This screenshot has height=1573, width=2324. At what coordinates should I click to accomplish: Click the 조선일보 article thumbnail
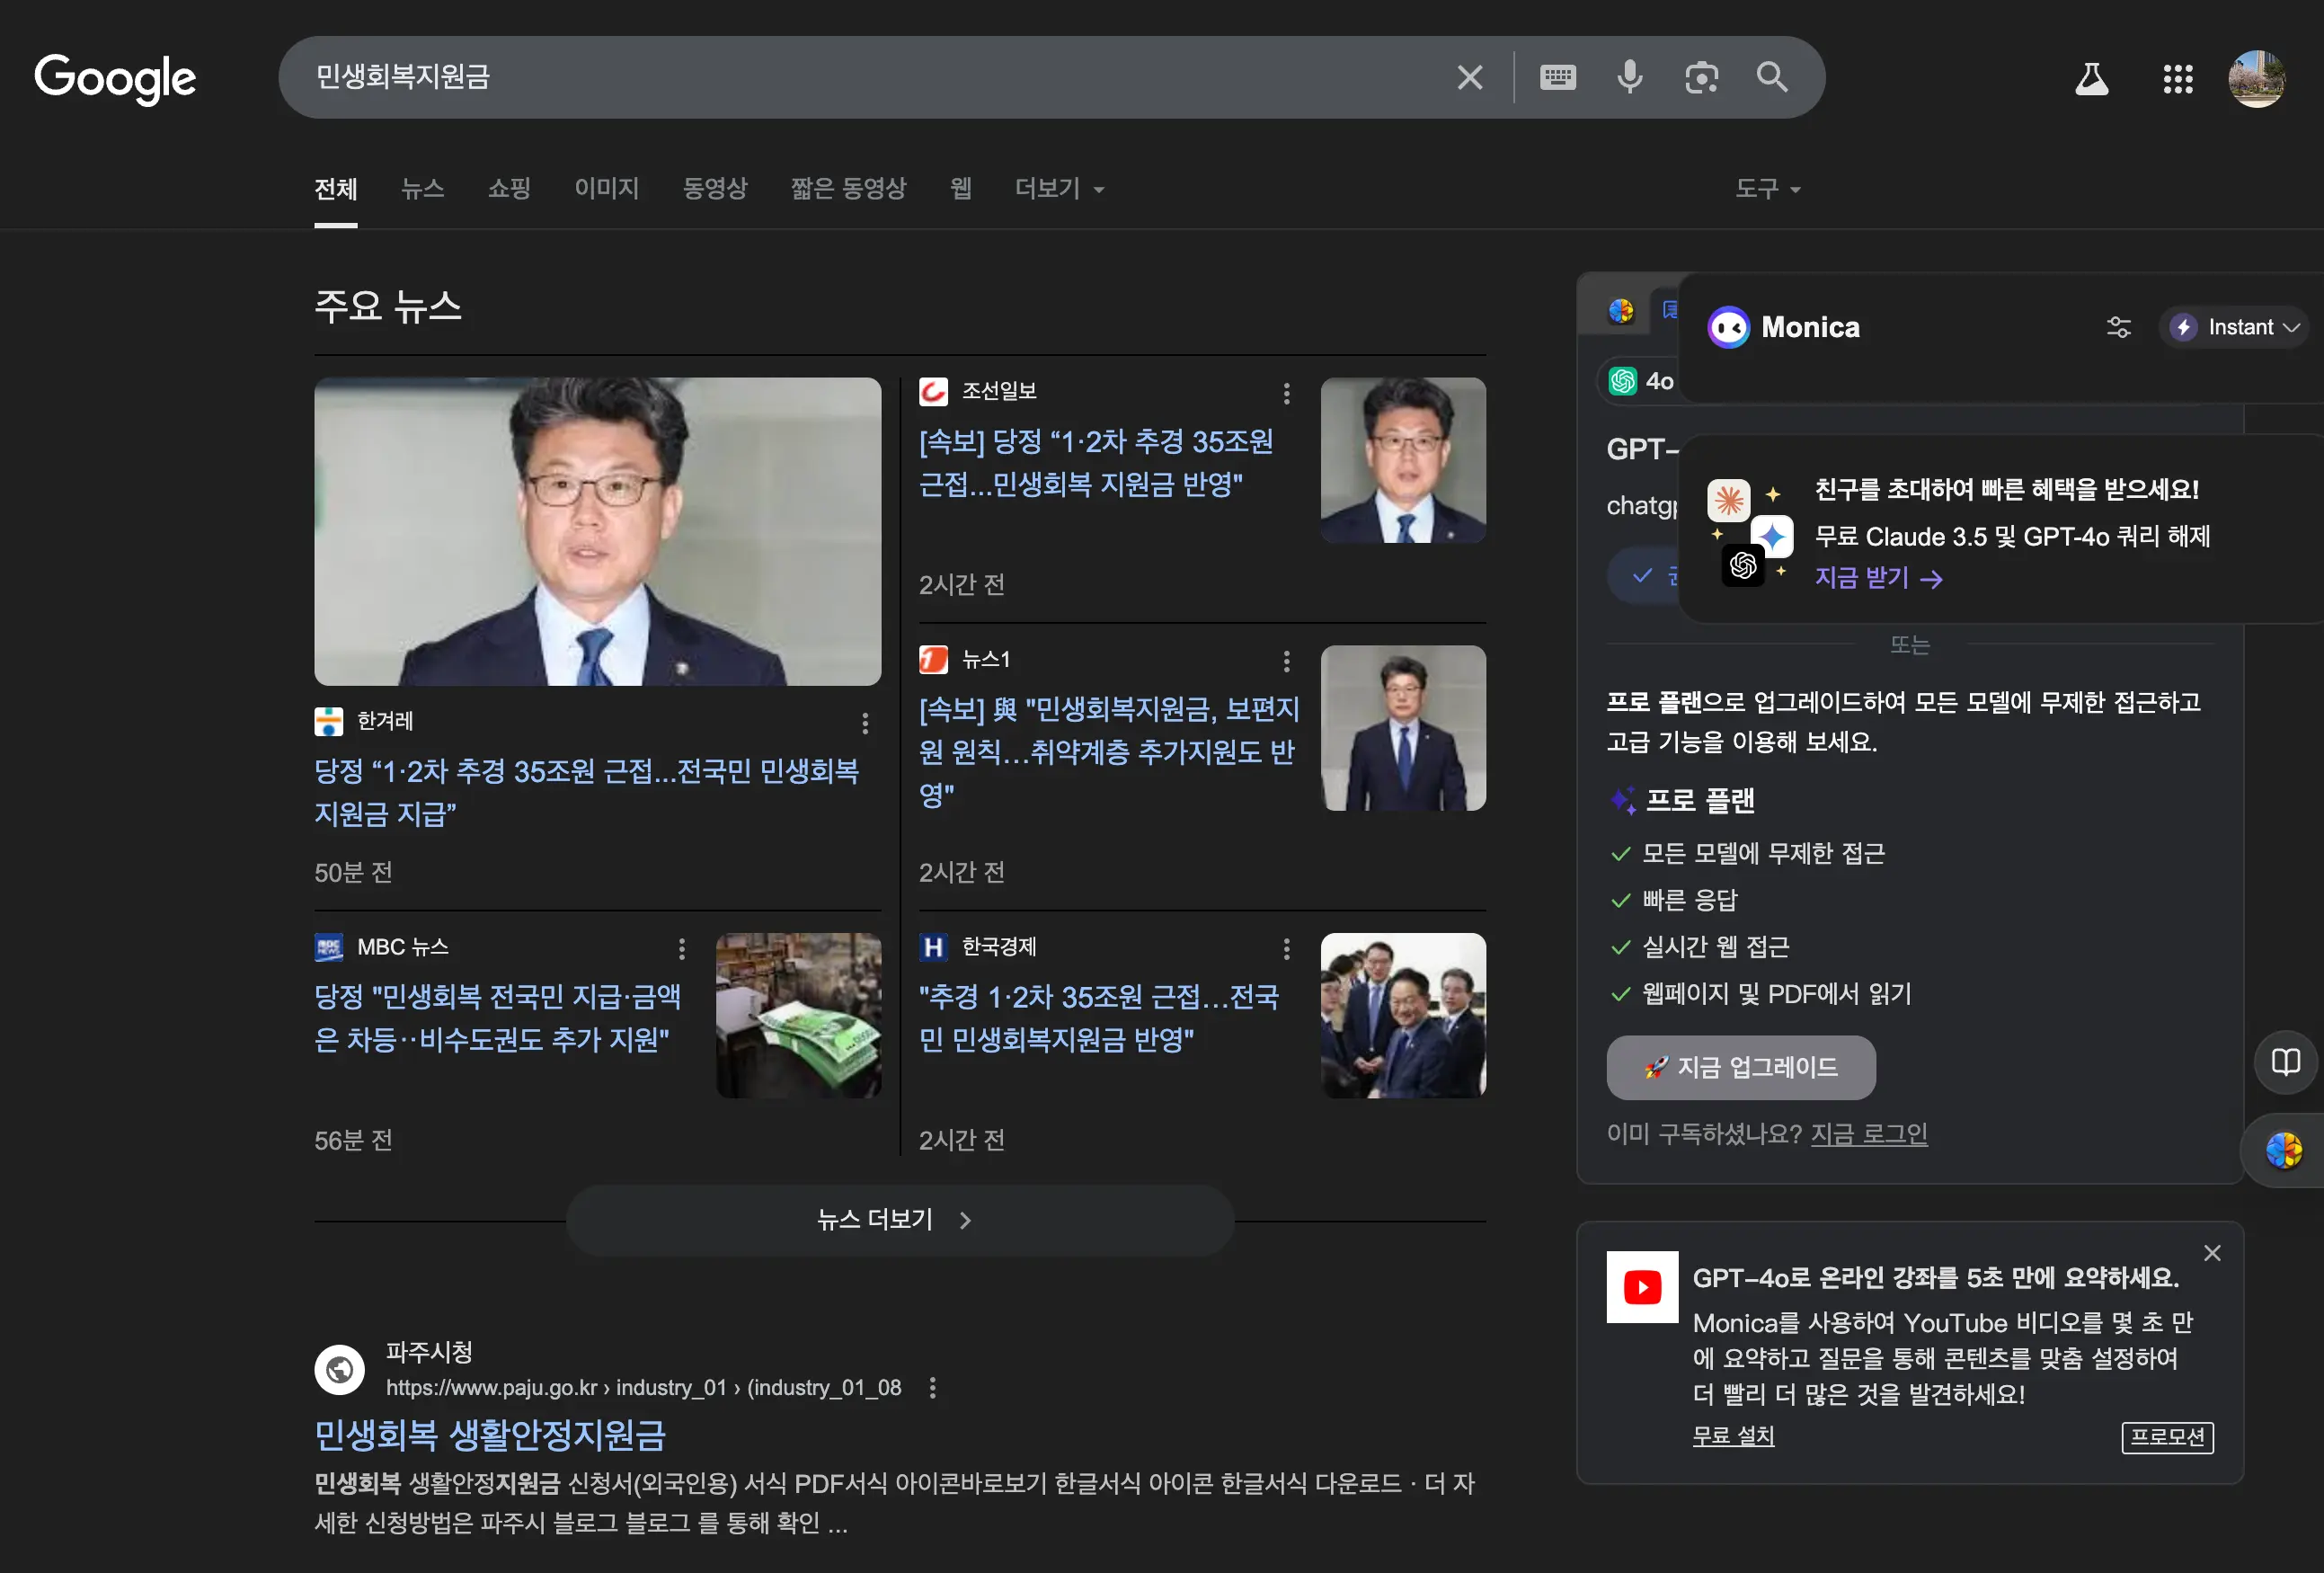click(1402, 460)
